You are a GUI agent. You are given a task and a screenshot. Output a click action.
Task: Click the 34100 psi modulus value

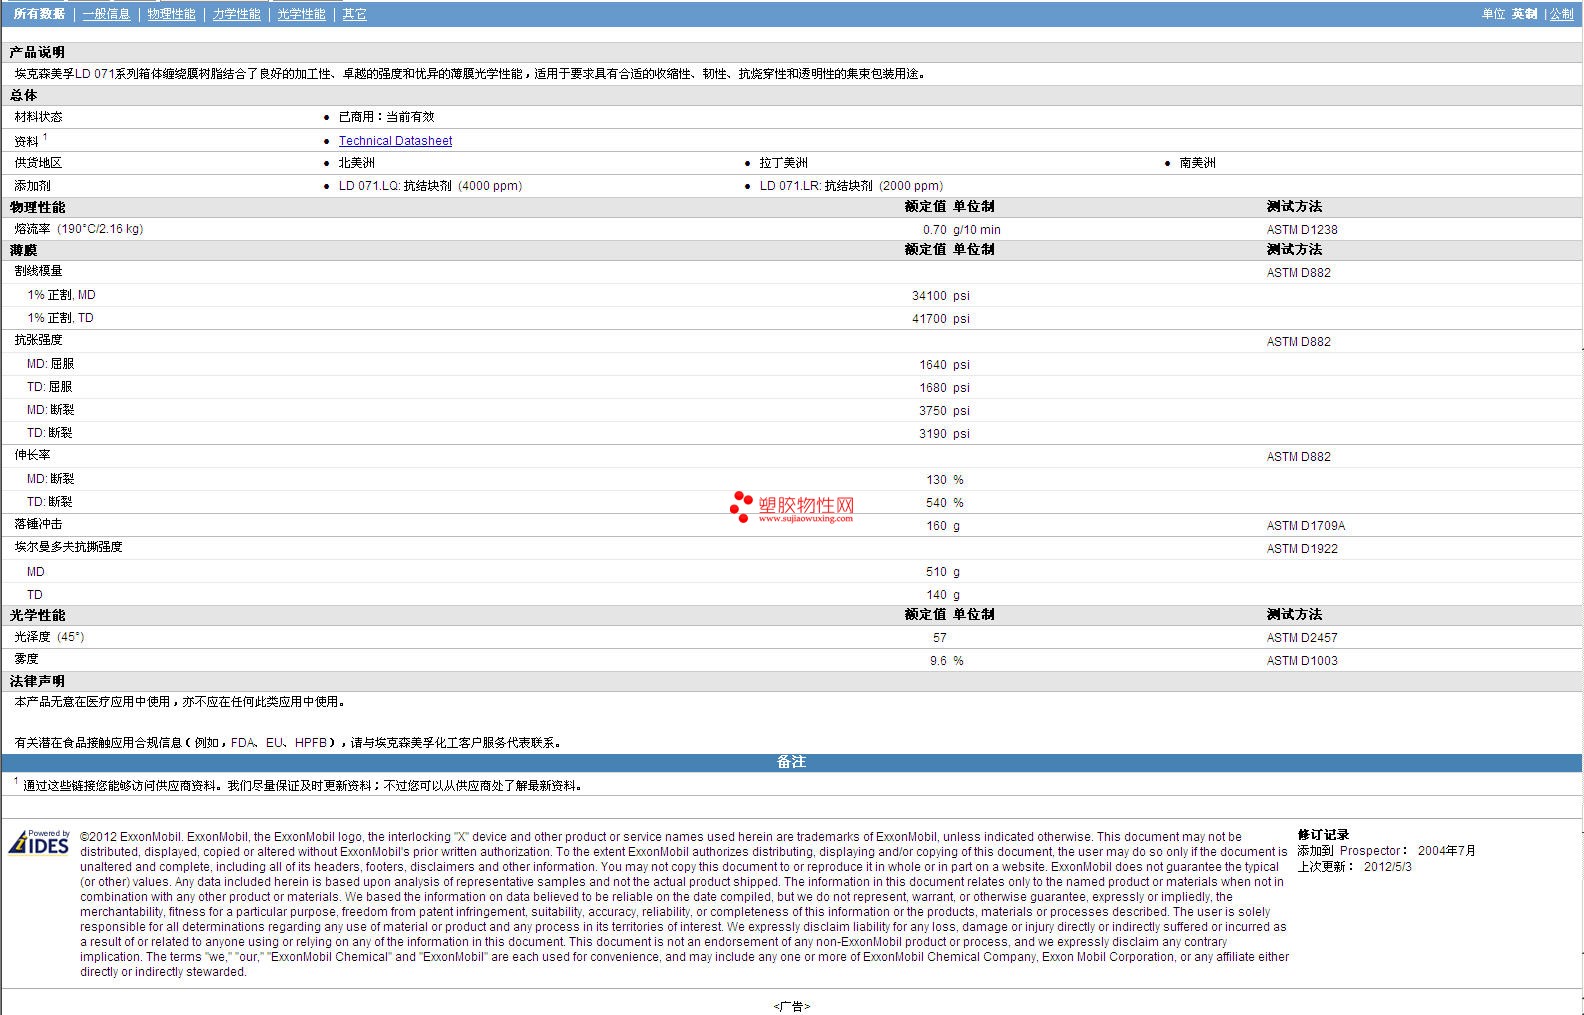coord(940,296)
